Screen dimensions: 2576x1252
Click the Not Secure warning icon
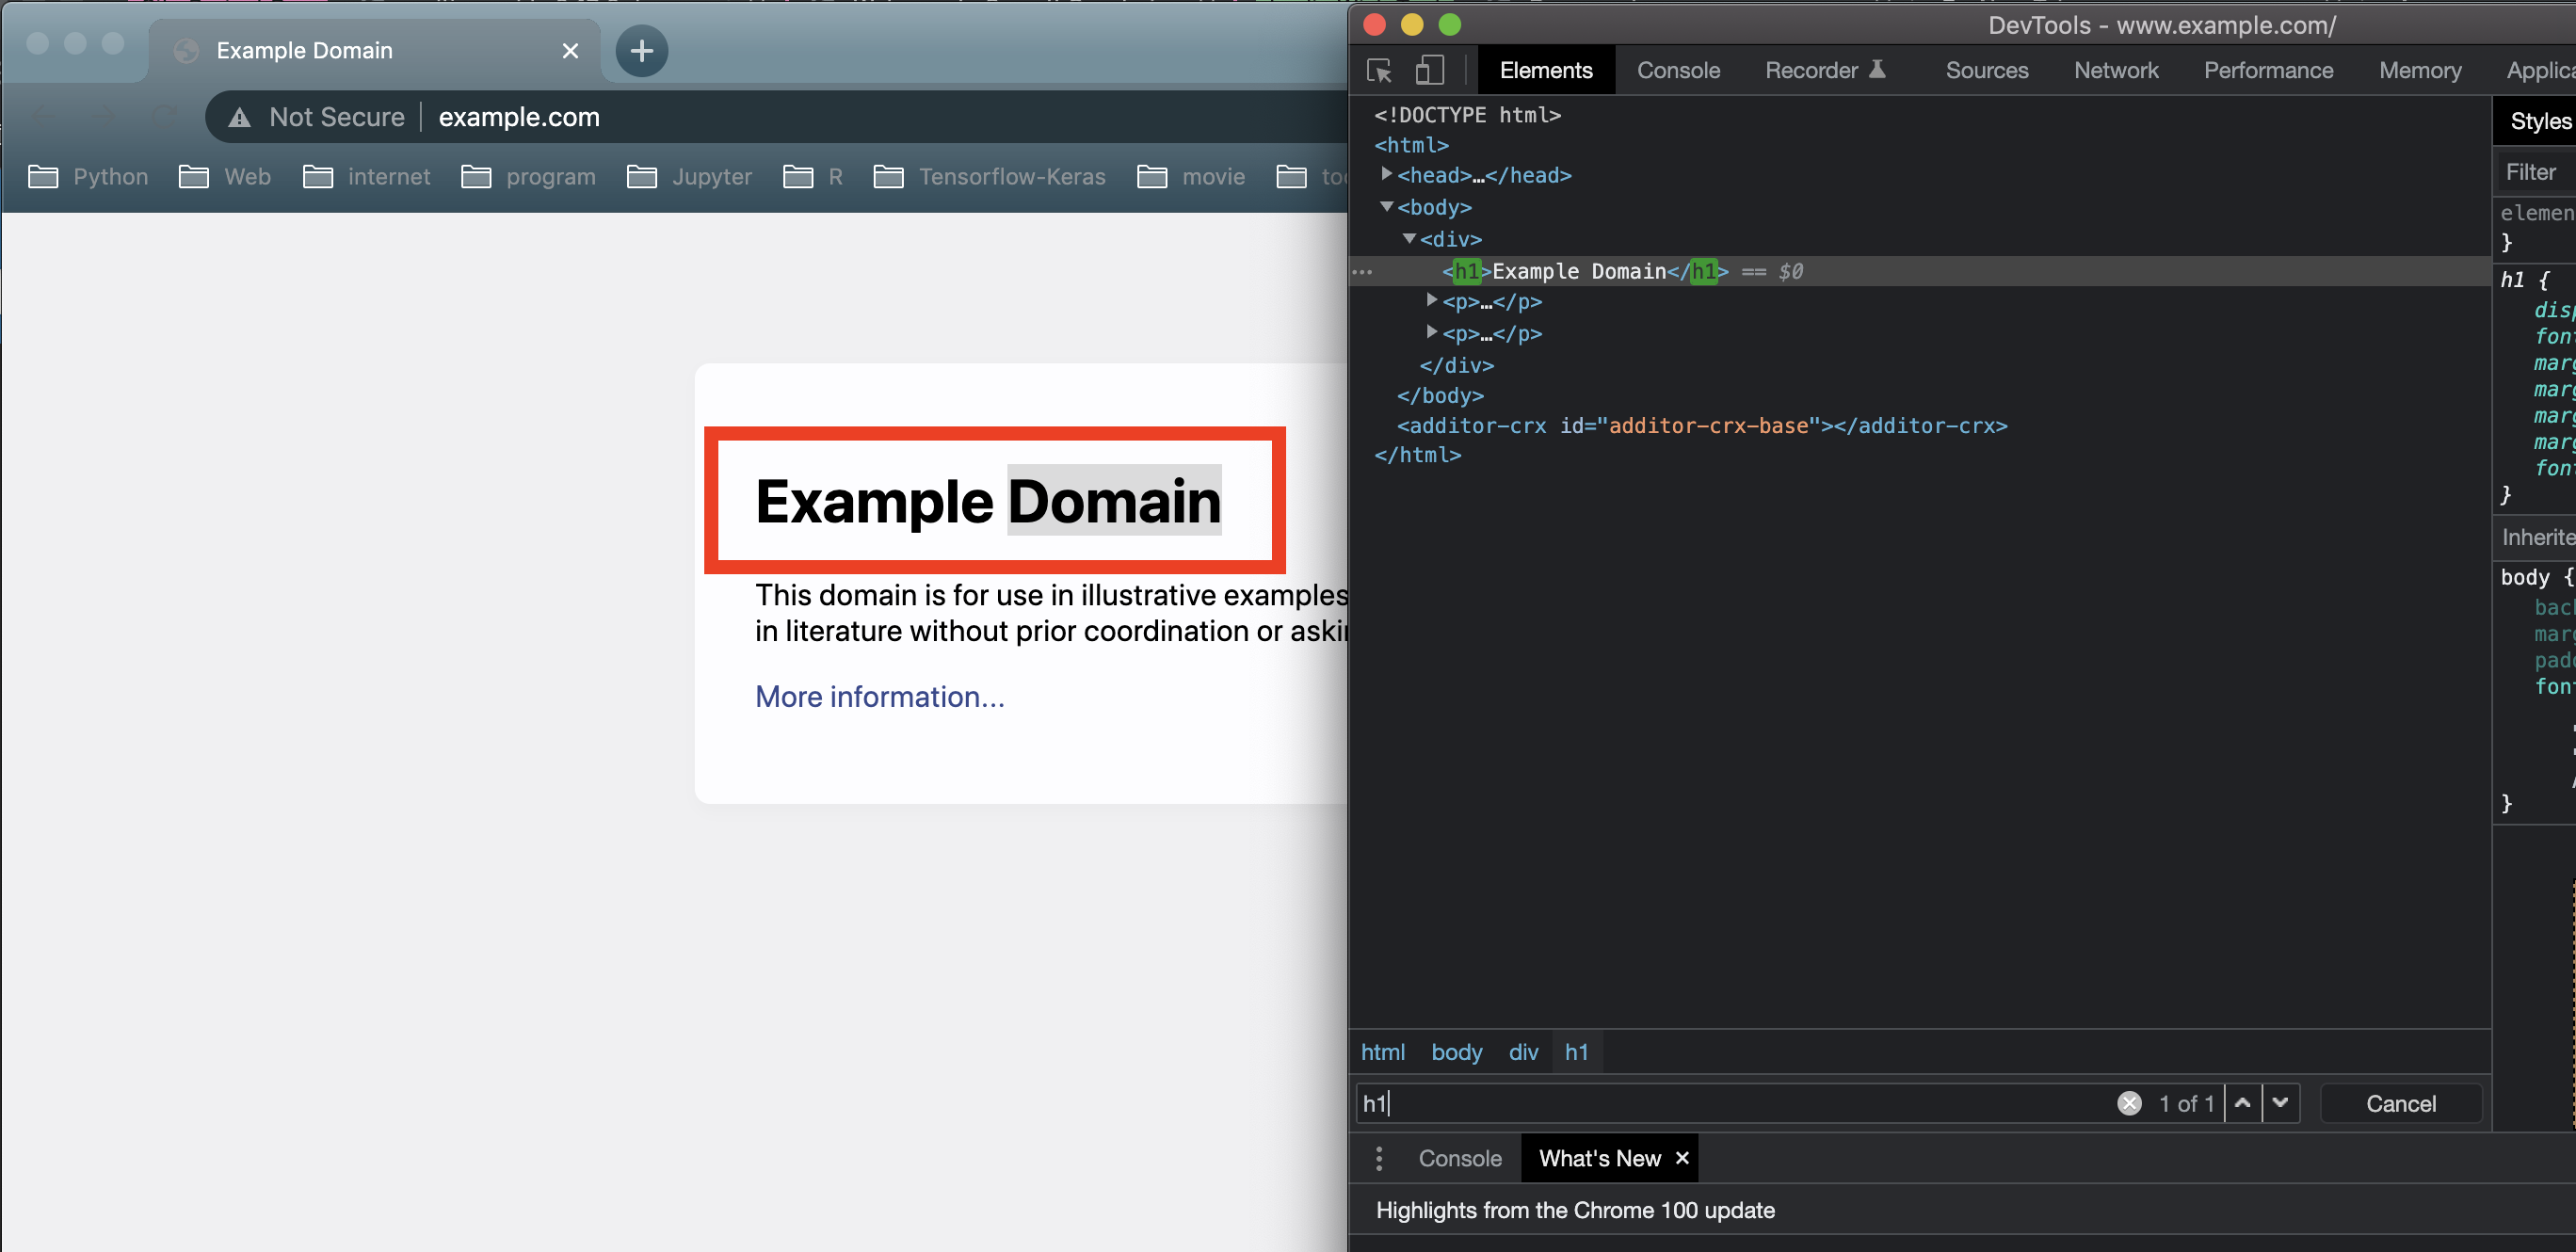(x=240, y=117)
